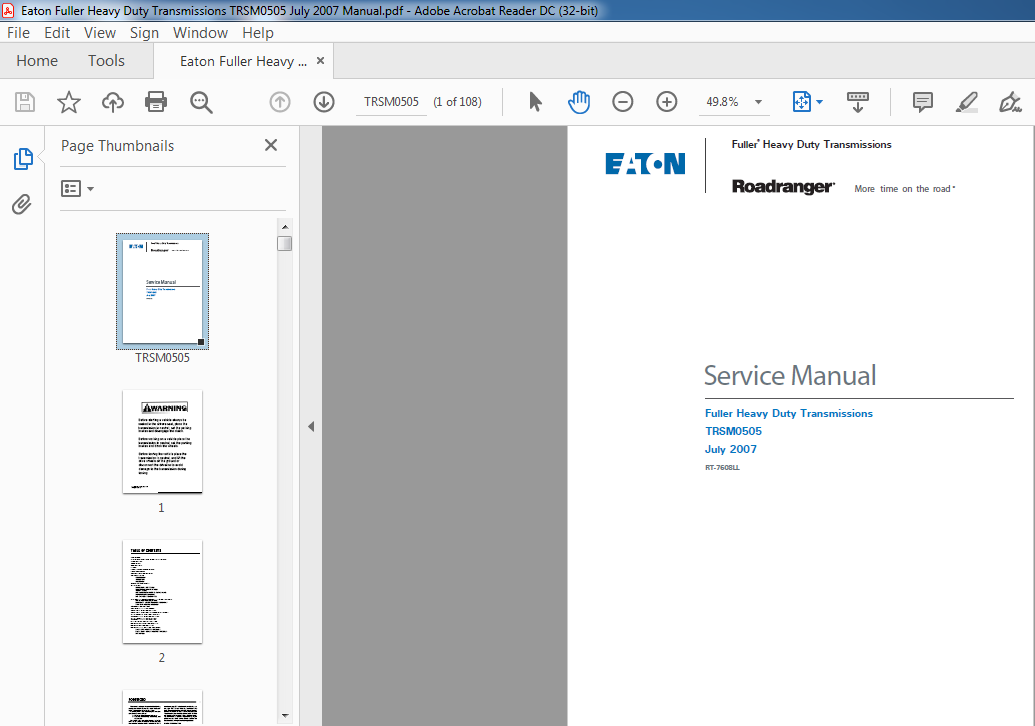Select the TRSM0505 cover page thumbnail
Viewport: 1035px width, 726px height.
point(162,291)
